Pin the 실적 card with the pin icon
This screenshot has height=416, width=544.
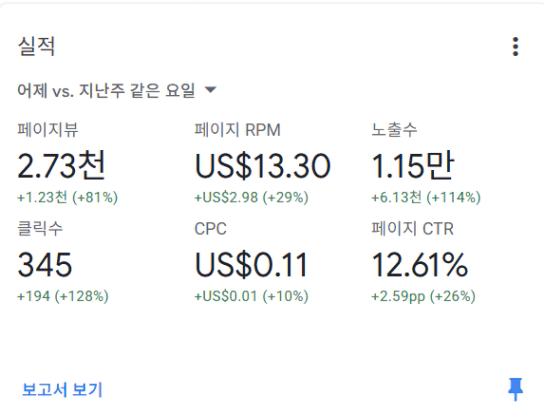click(515, 389)
